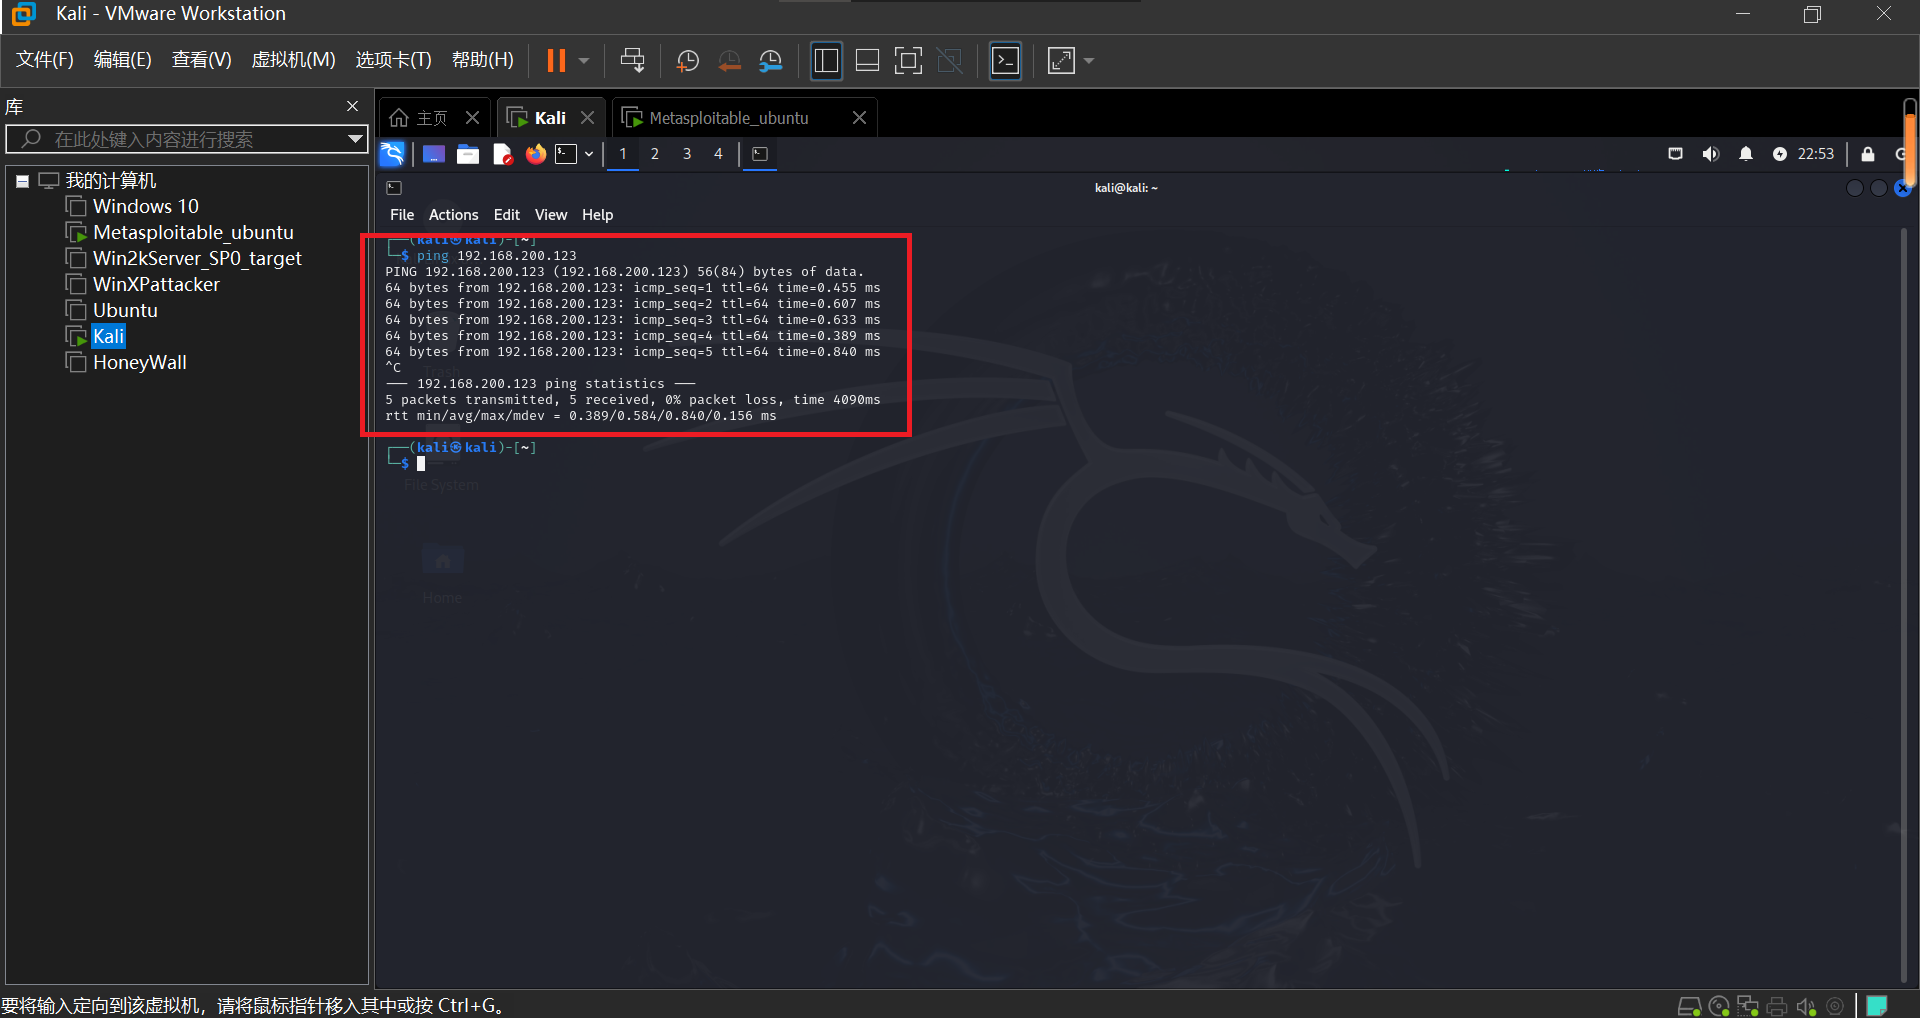Select HoneyWall in the library
Image resolution: width=1920 pixels, height=1018 pixels.
(x=140, y=362)
